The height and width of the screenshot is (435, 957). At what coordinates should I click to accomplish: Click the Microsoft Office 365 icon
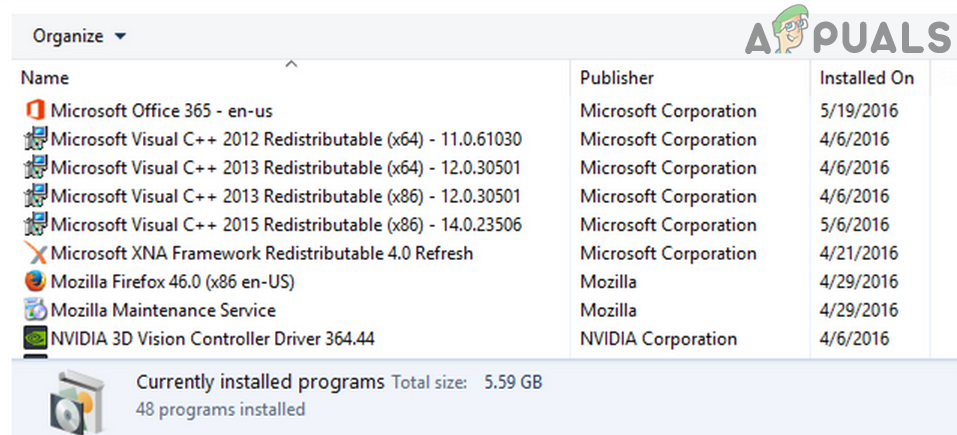(x=35, y=111)
